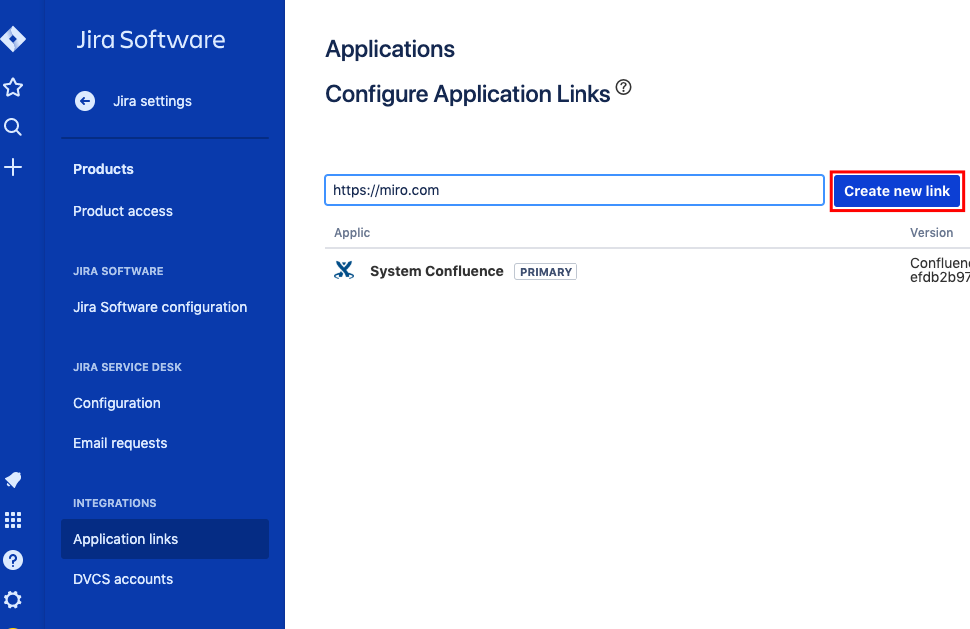The height and width of the screenshot is (629, 970).
Task: Click the Jira diamond logo icon
Action: 13,40
